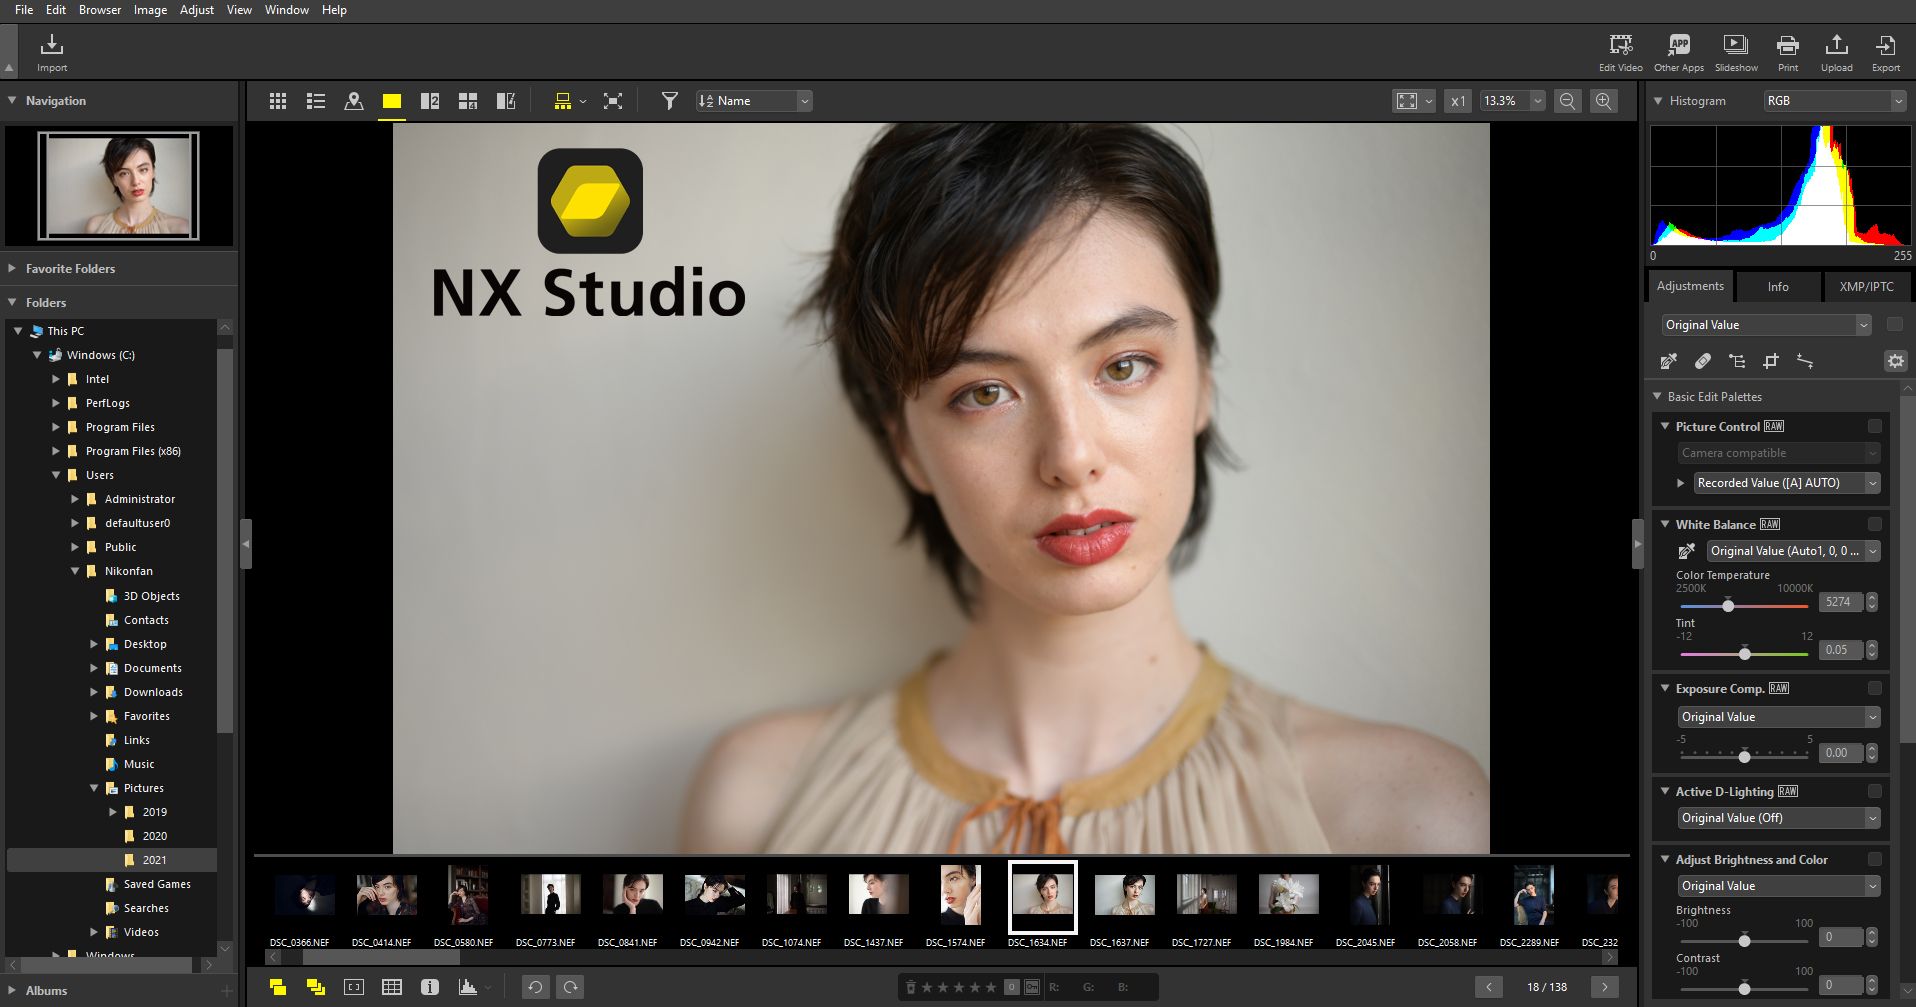Open the Crop tool
1916x1007 pixels.
point(1771,361)
